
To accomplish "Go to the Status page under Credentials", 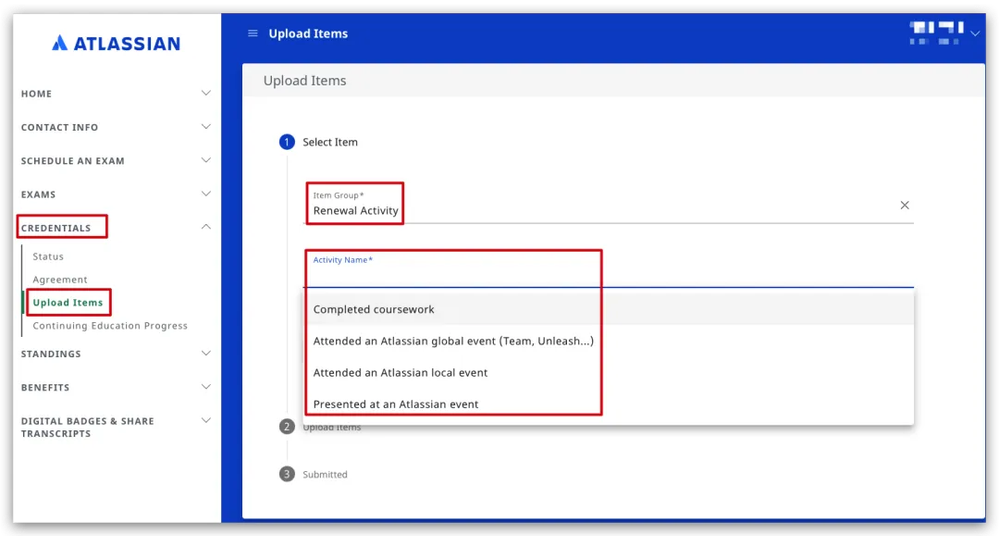I will (x=48, y=256).
